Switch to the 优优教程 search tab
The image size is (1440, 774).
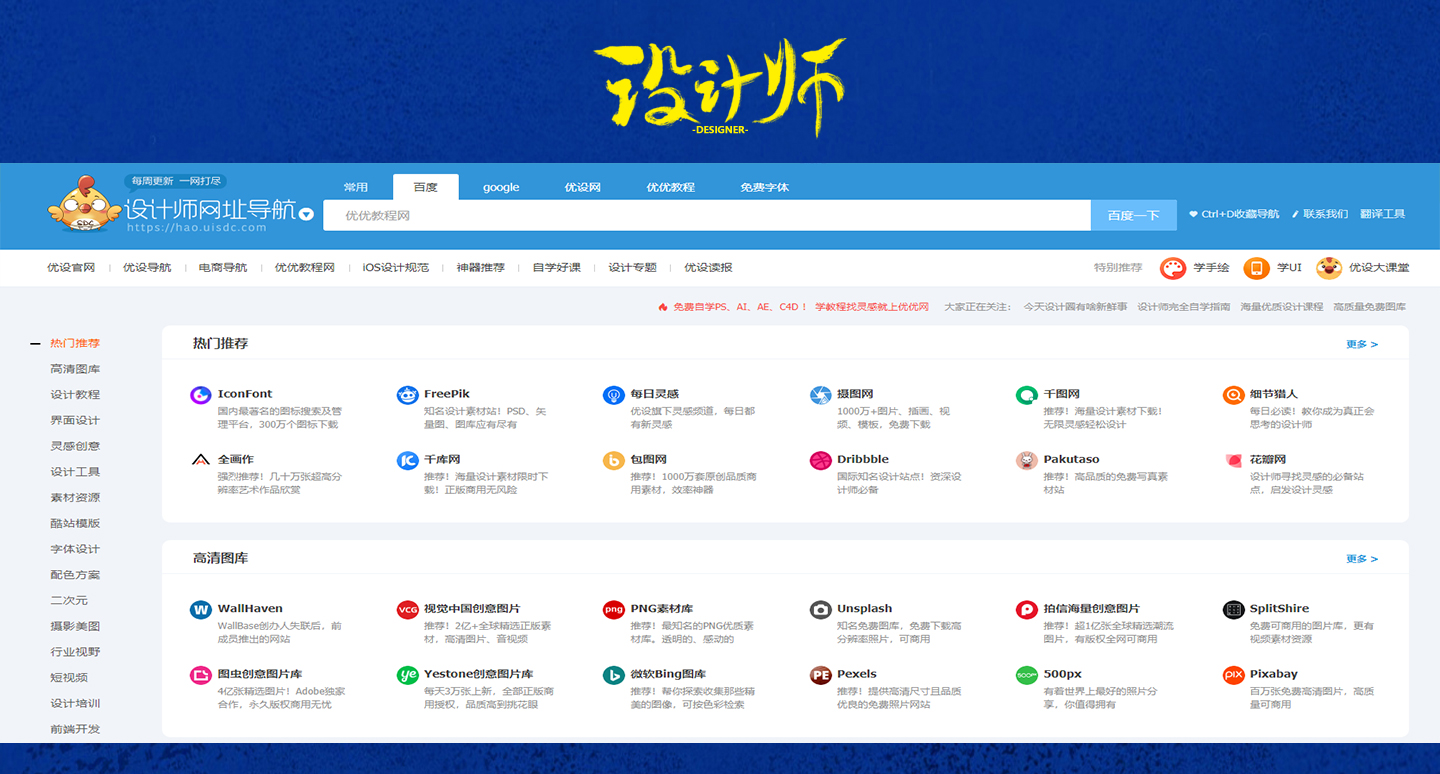click(x=670, y=187)
